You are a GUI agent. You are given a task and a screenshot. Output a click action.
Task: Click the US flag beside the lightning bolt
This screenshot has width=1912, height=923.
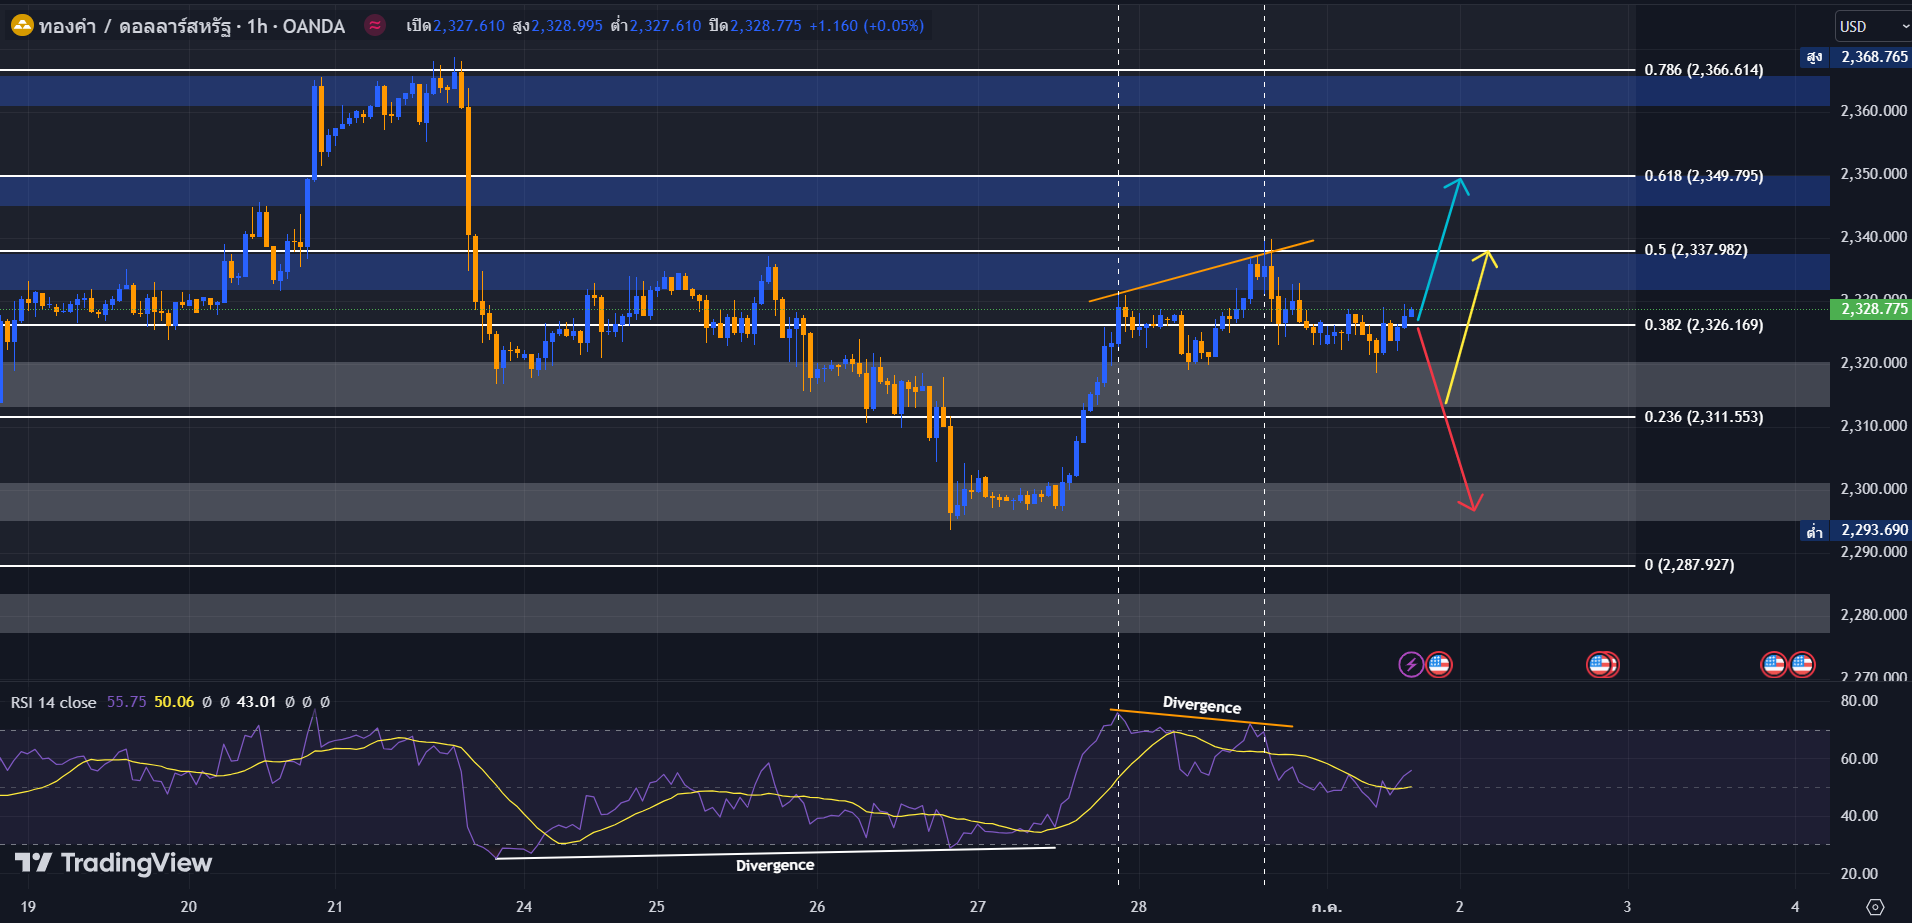[x=1439, y=664]
